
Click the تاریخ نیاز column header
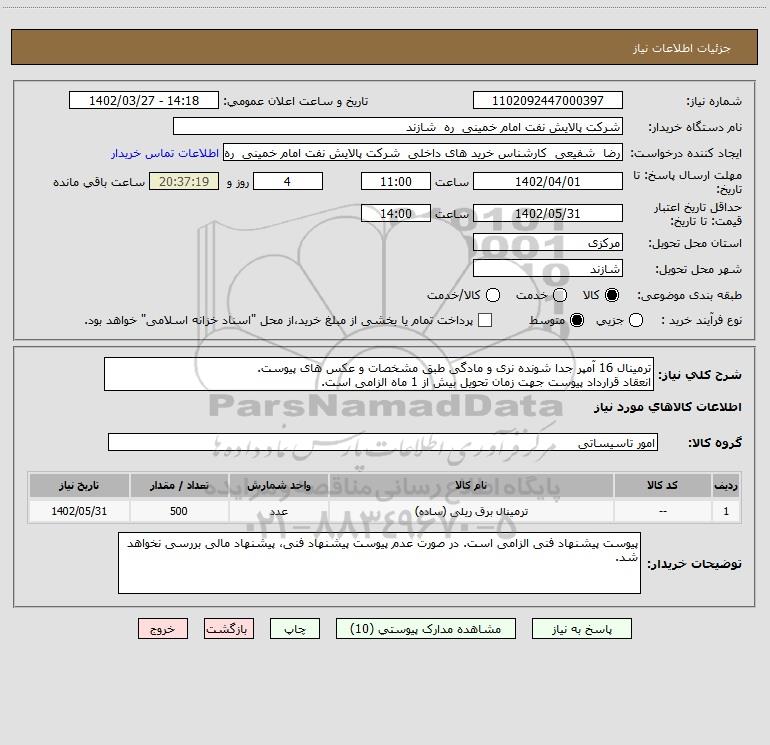(79, 485)
